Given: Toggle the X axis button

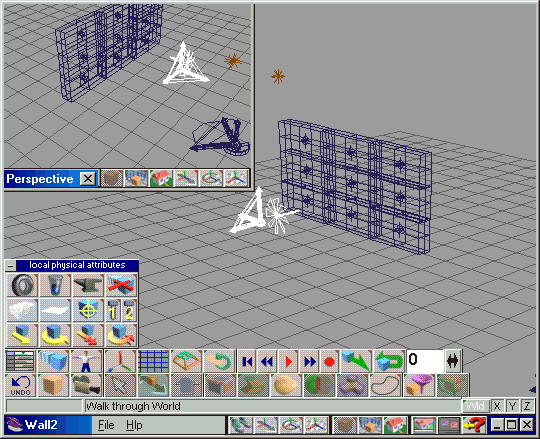Looking at the screenshot, I should coord(497,406).
